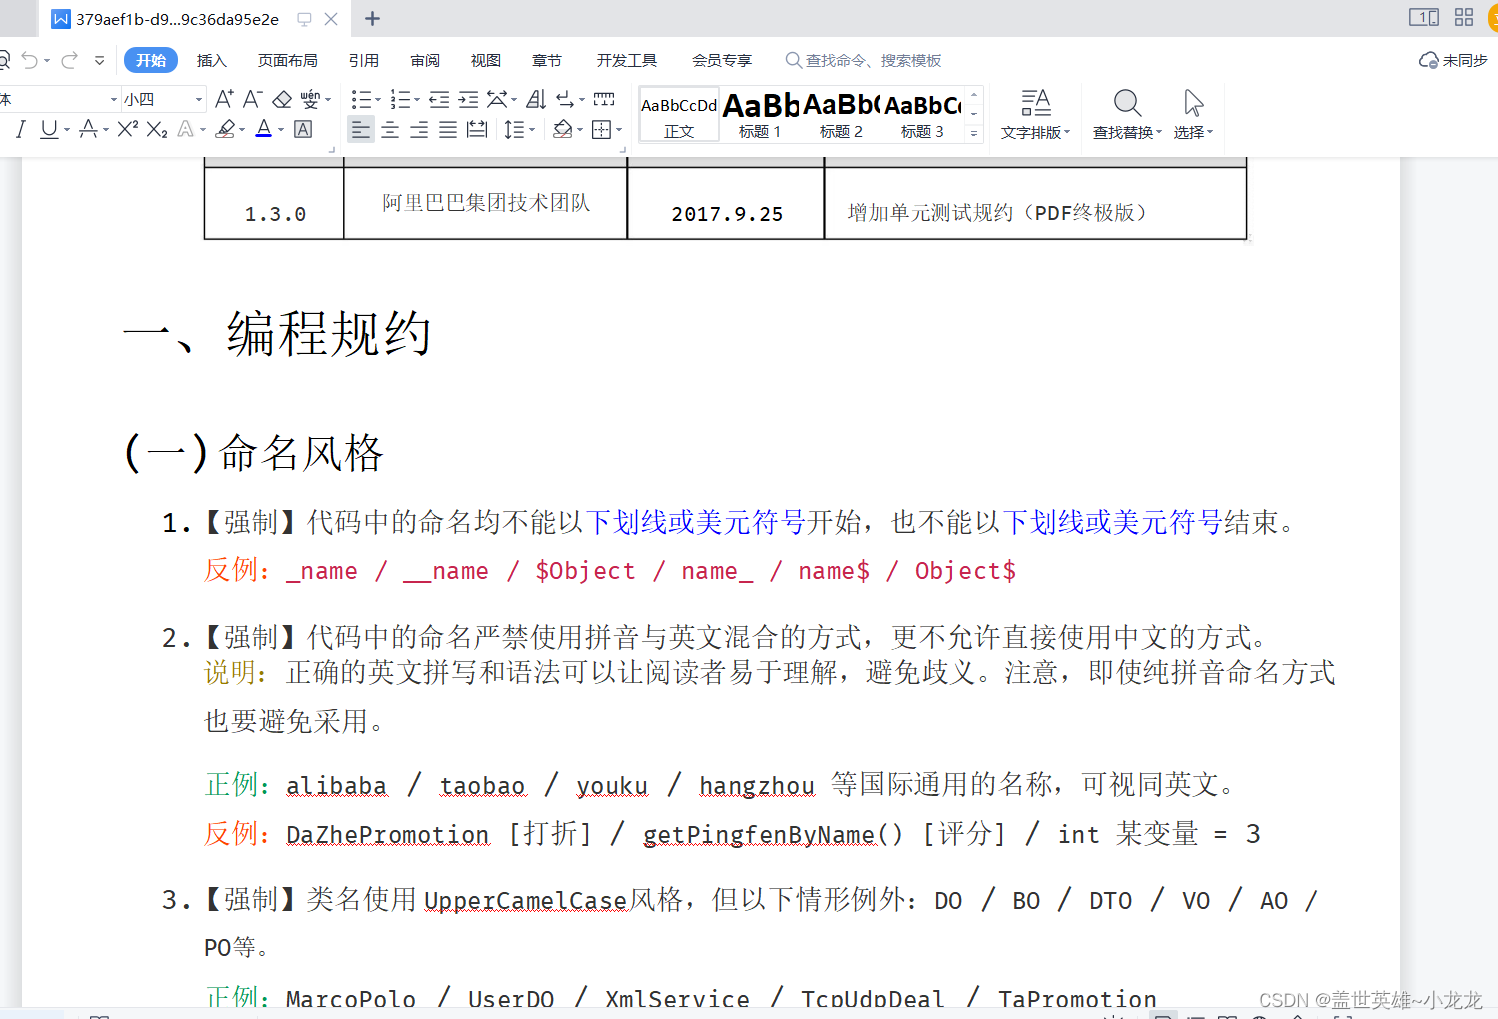Open the 审阅 ribbon tab
The image size is (1498, 1019).
coord(424,60)
